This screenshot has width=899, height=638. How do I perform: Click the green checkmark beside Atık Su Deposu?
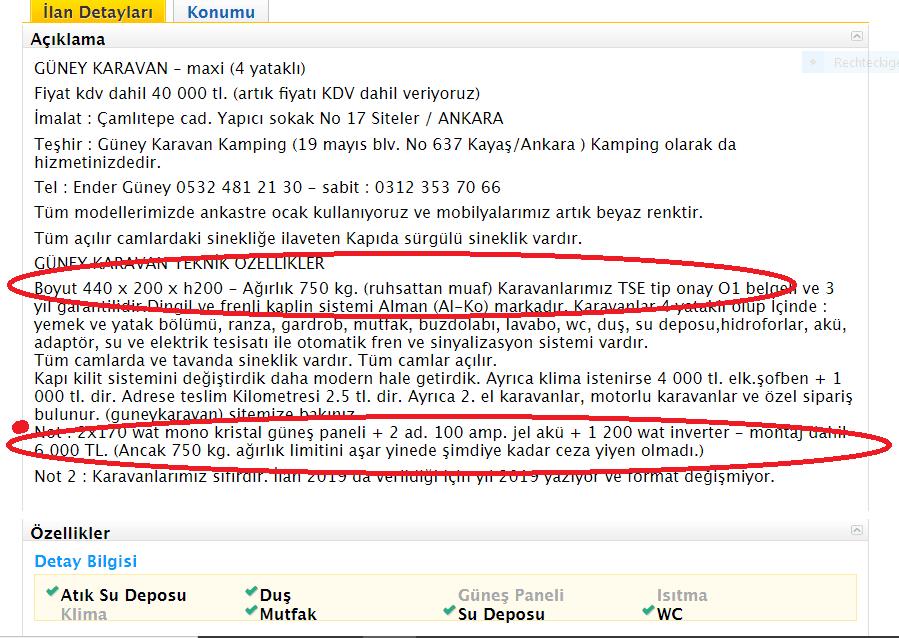(52, 593)
